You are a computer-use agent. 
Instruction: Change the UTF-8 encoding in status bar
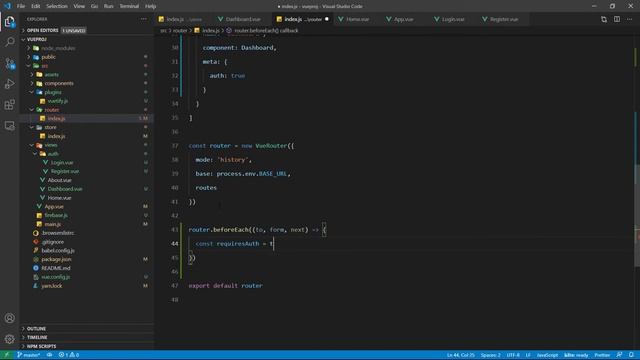click(513, 355)
